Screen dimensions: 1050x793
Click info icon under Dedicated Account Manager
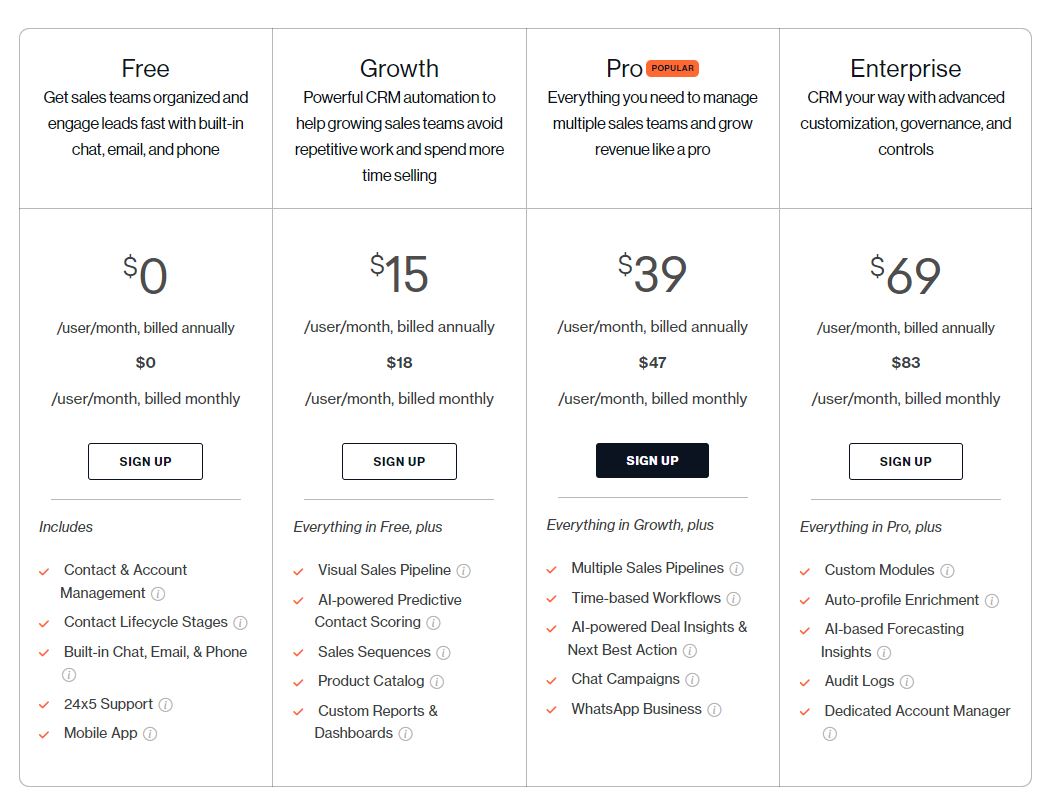(x=830, y=734)
